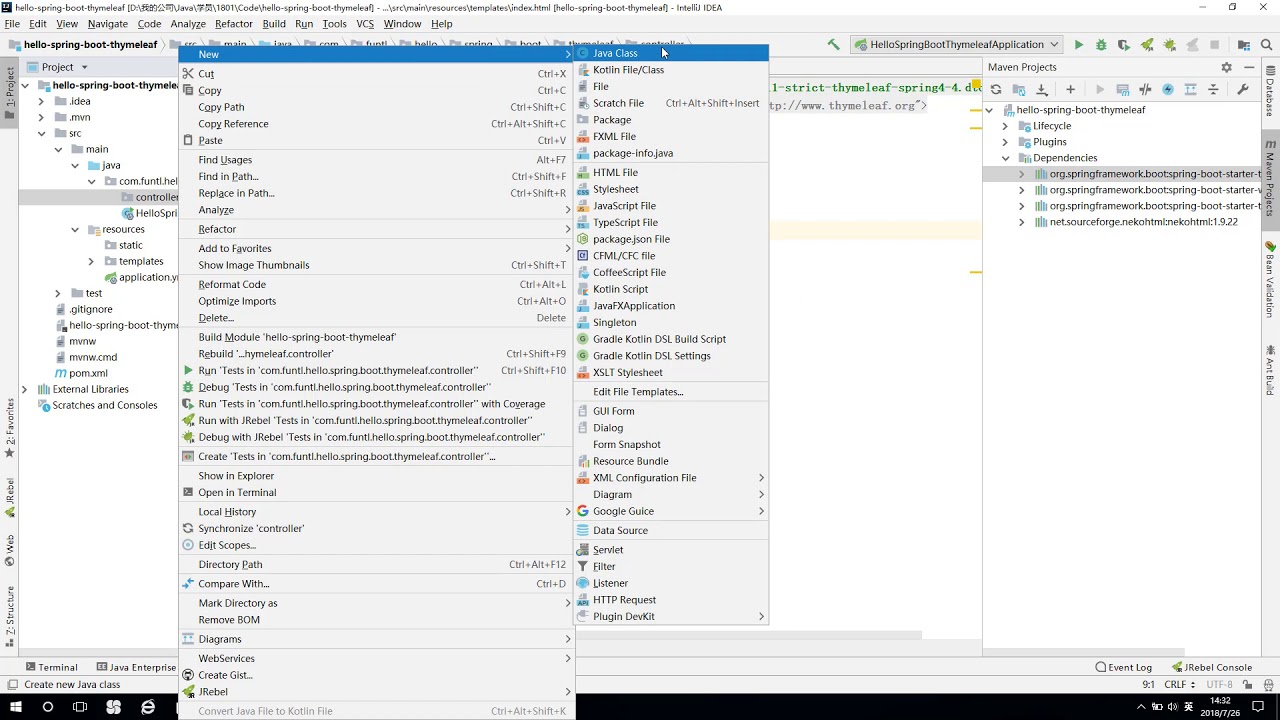This screenshot has width=1280, height=720.
Task: Expand nekohtml dependency in Maven tree
Action: (x=1021, y=222)
